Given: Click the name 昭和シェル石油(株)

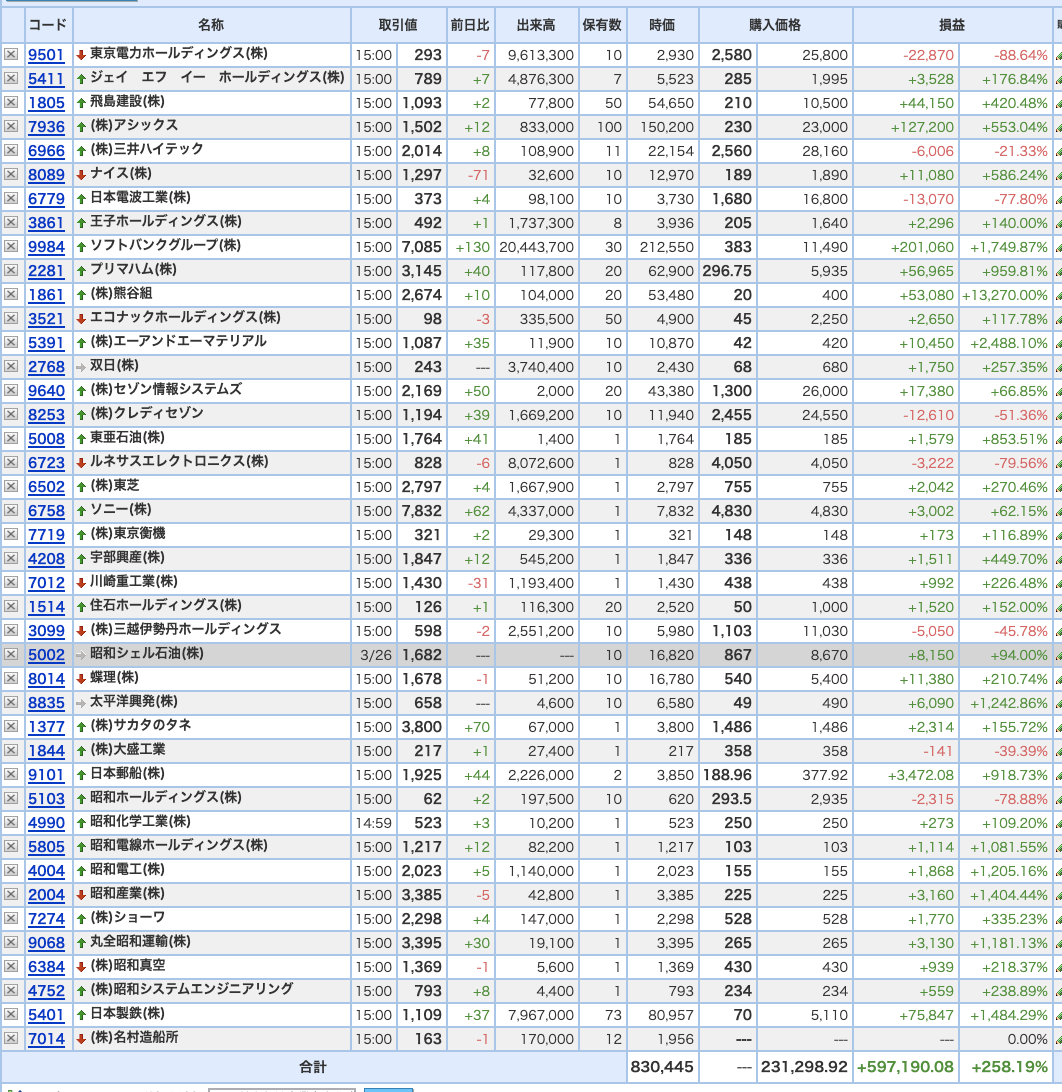Looking at the screenshot, I should coord(147,654).
